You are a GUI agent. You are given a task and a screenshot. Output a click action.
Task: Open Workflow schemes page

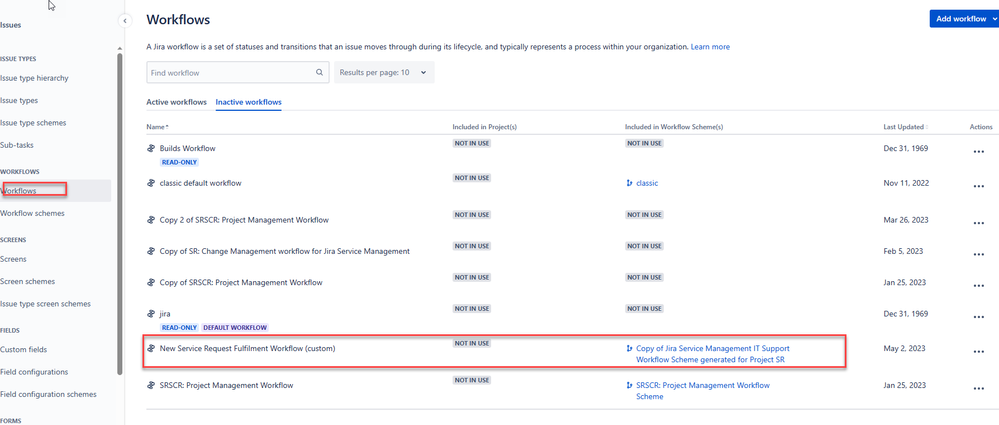pos(32,213)
